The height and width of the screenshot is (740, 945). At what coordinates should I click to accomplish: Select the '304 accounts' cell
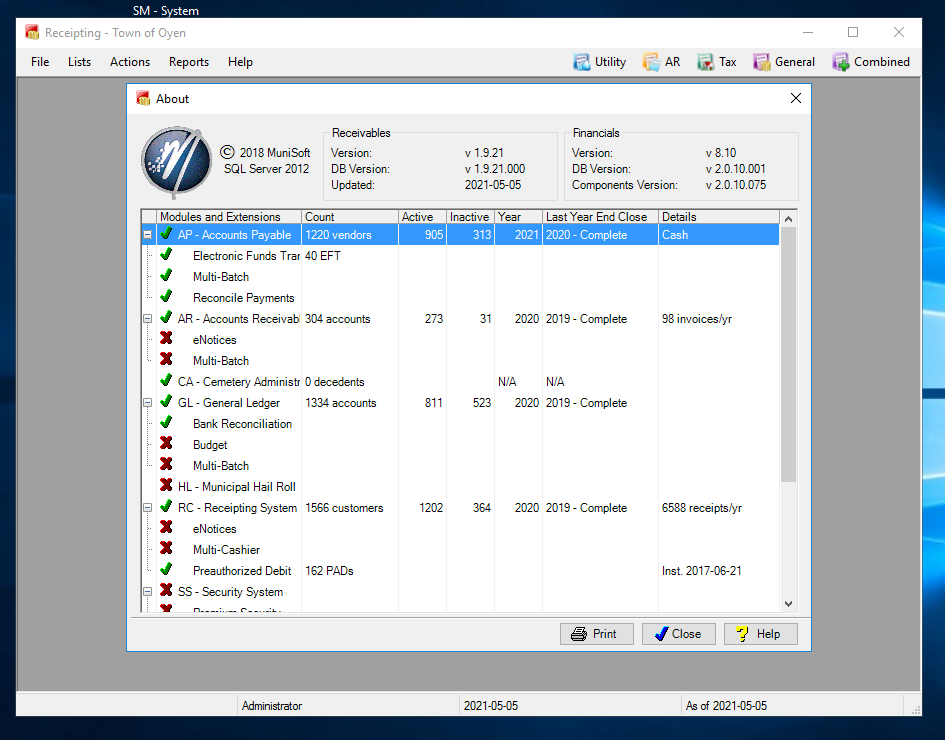point(350,319)
